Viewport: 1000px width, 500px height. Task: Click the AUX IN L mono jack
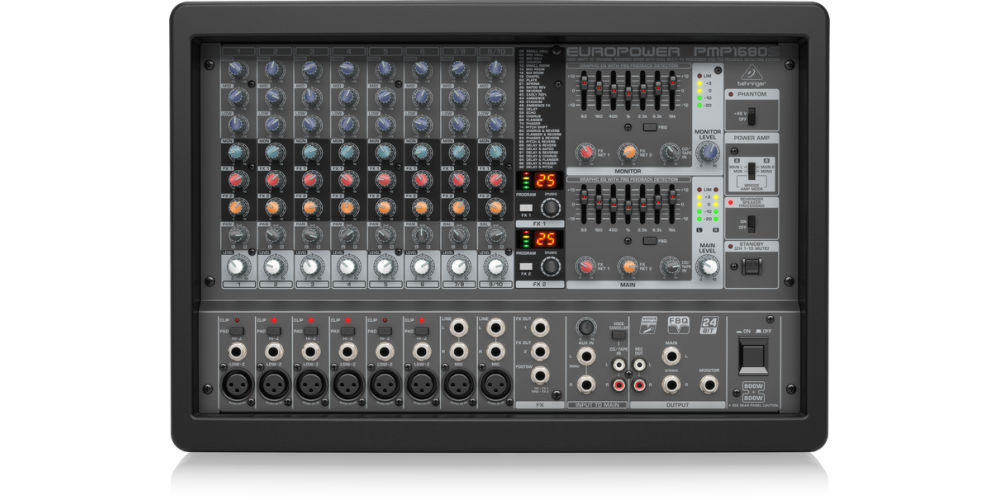pos(585,356)
